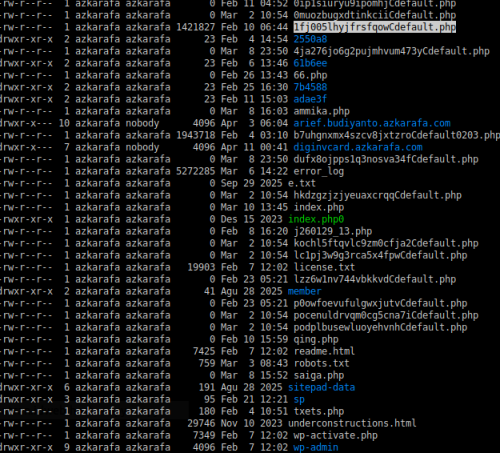This screenshot has height=453, width=500.
Task: Select diginvcard.azkarafa.com directory entry
Action: click(x=358, y=147)
